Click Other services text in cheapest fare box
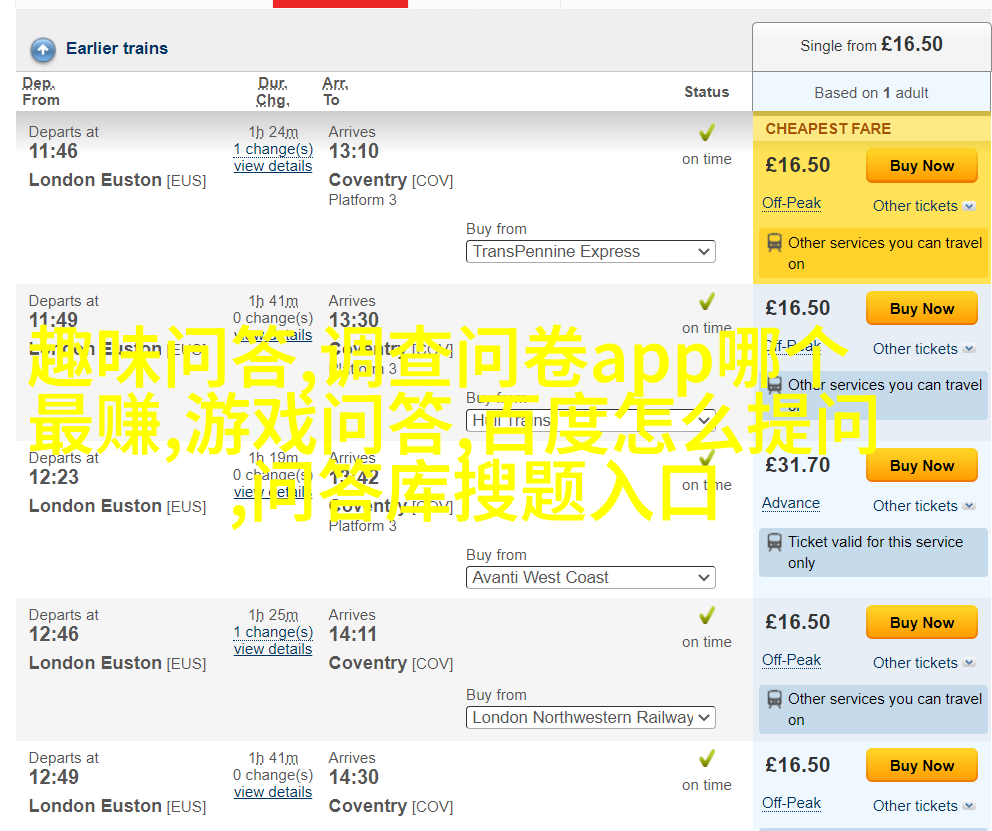The width and height of the screenshot is (992, 831). (x=884, y=253)
